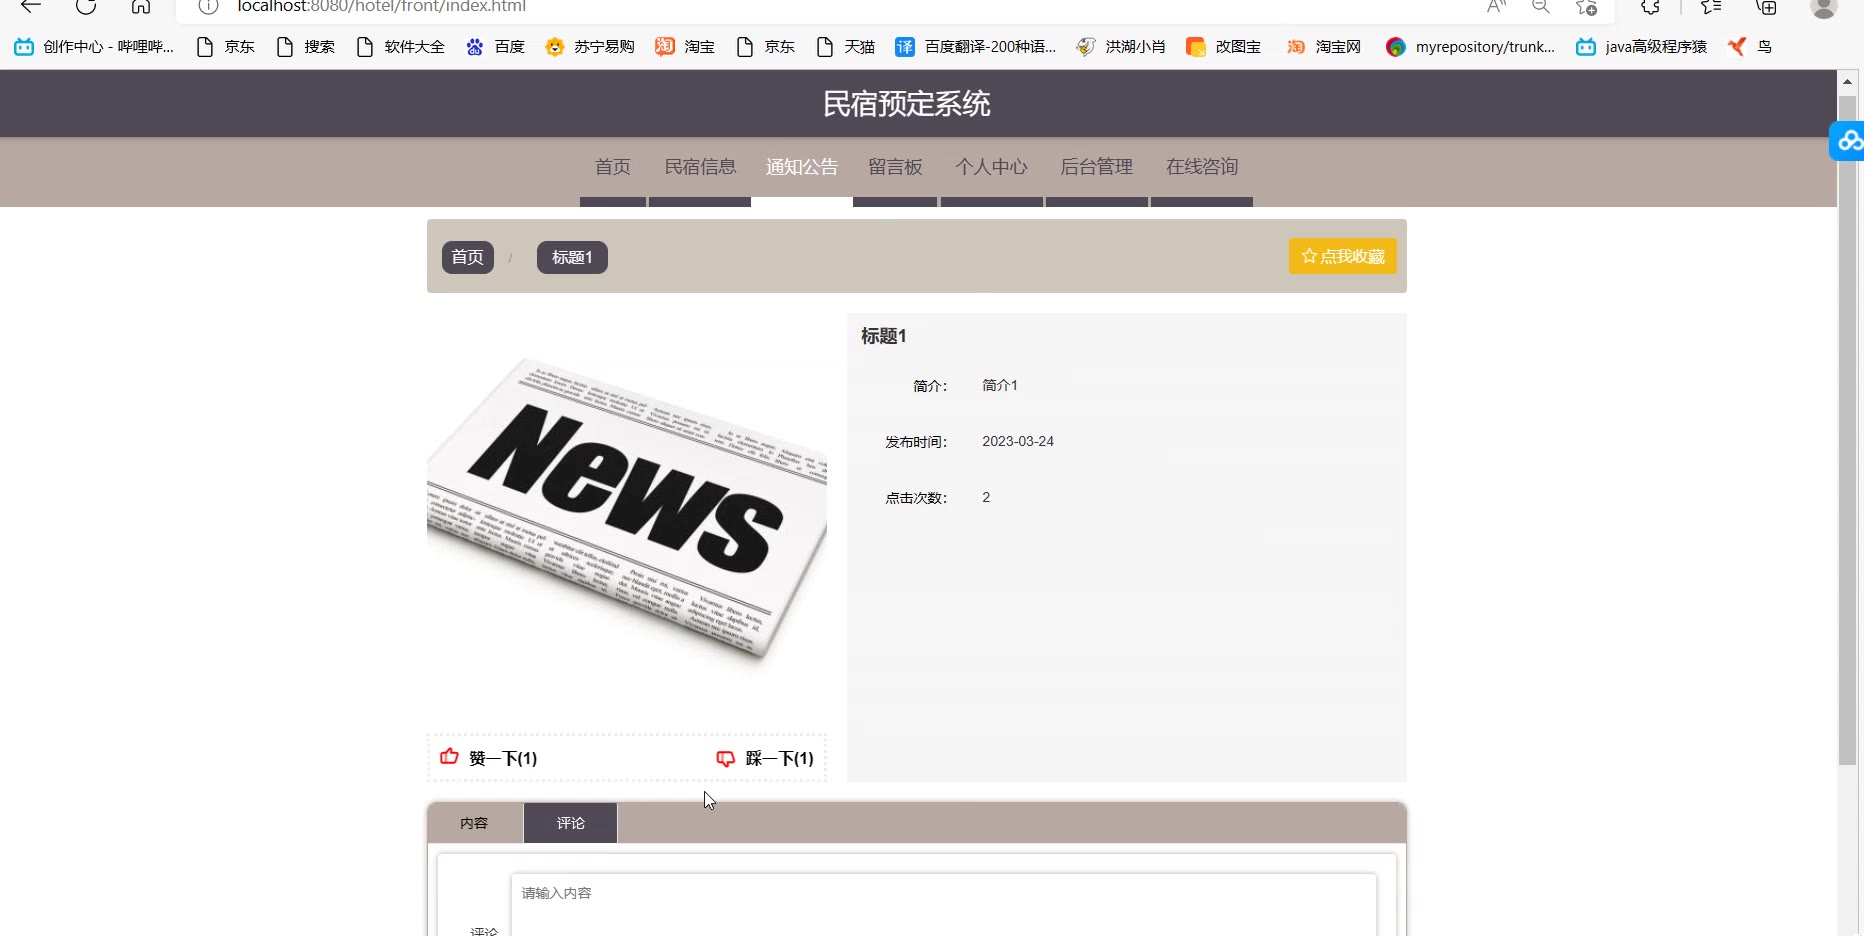Open the 淘宝 bookmark
1864x936 pixels.
(x=685, y=47)
